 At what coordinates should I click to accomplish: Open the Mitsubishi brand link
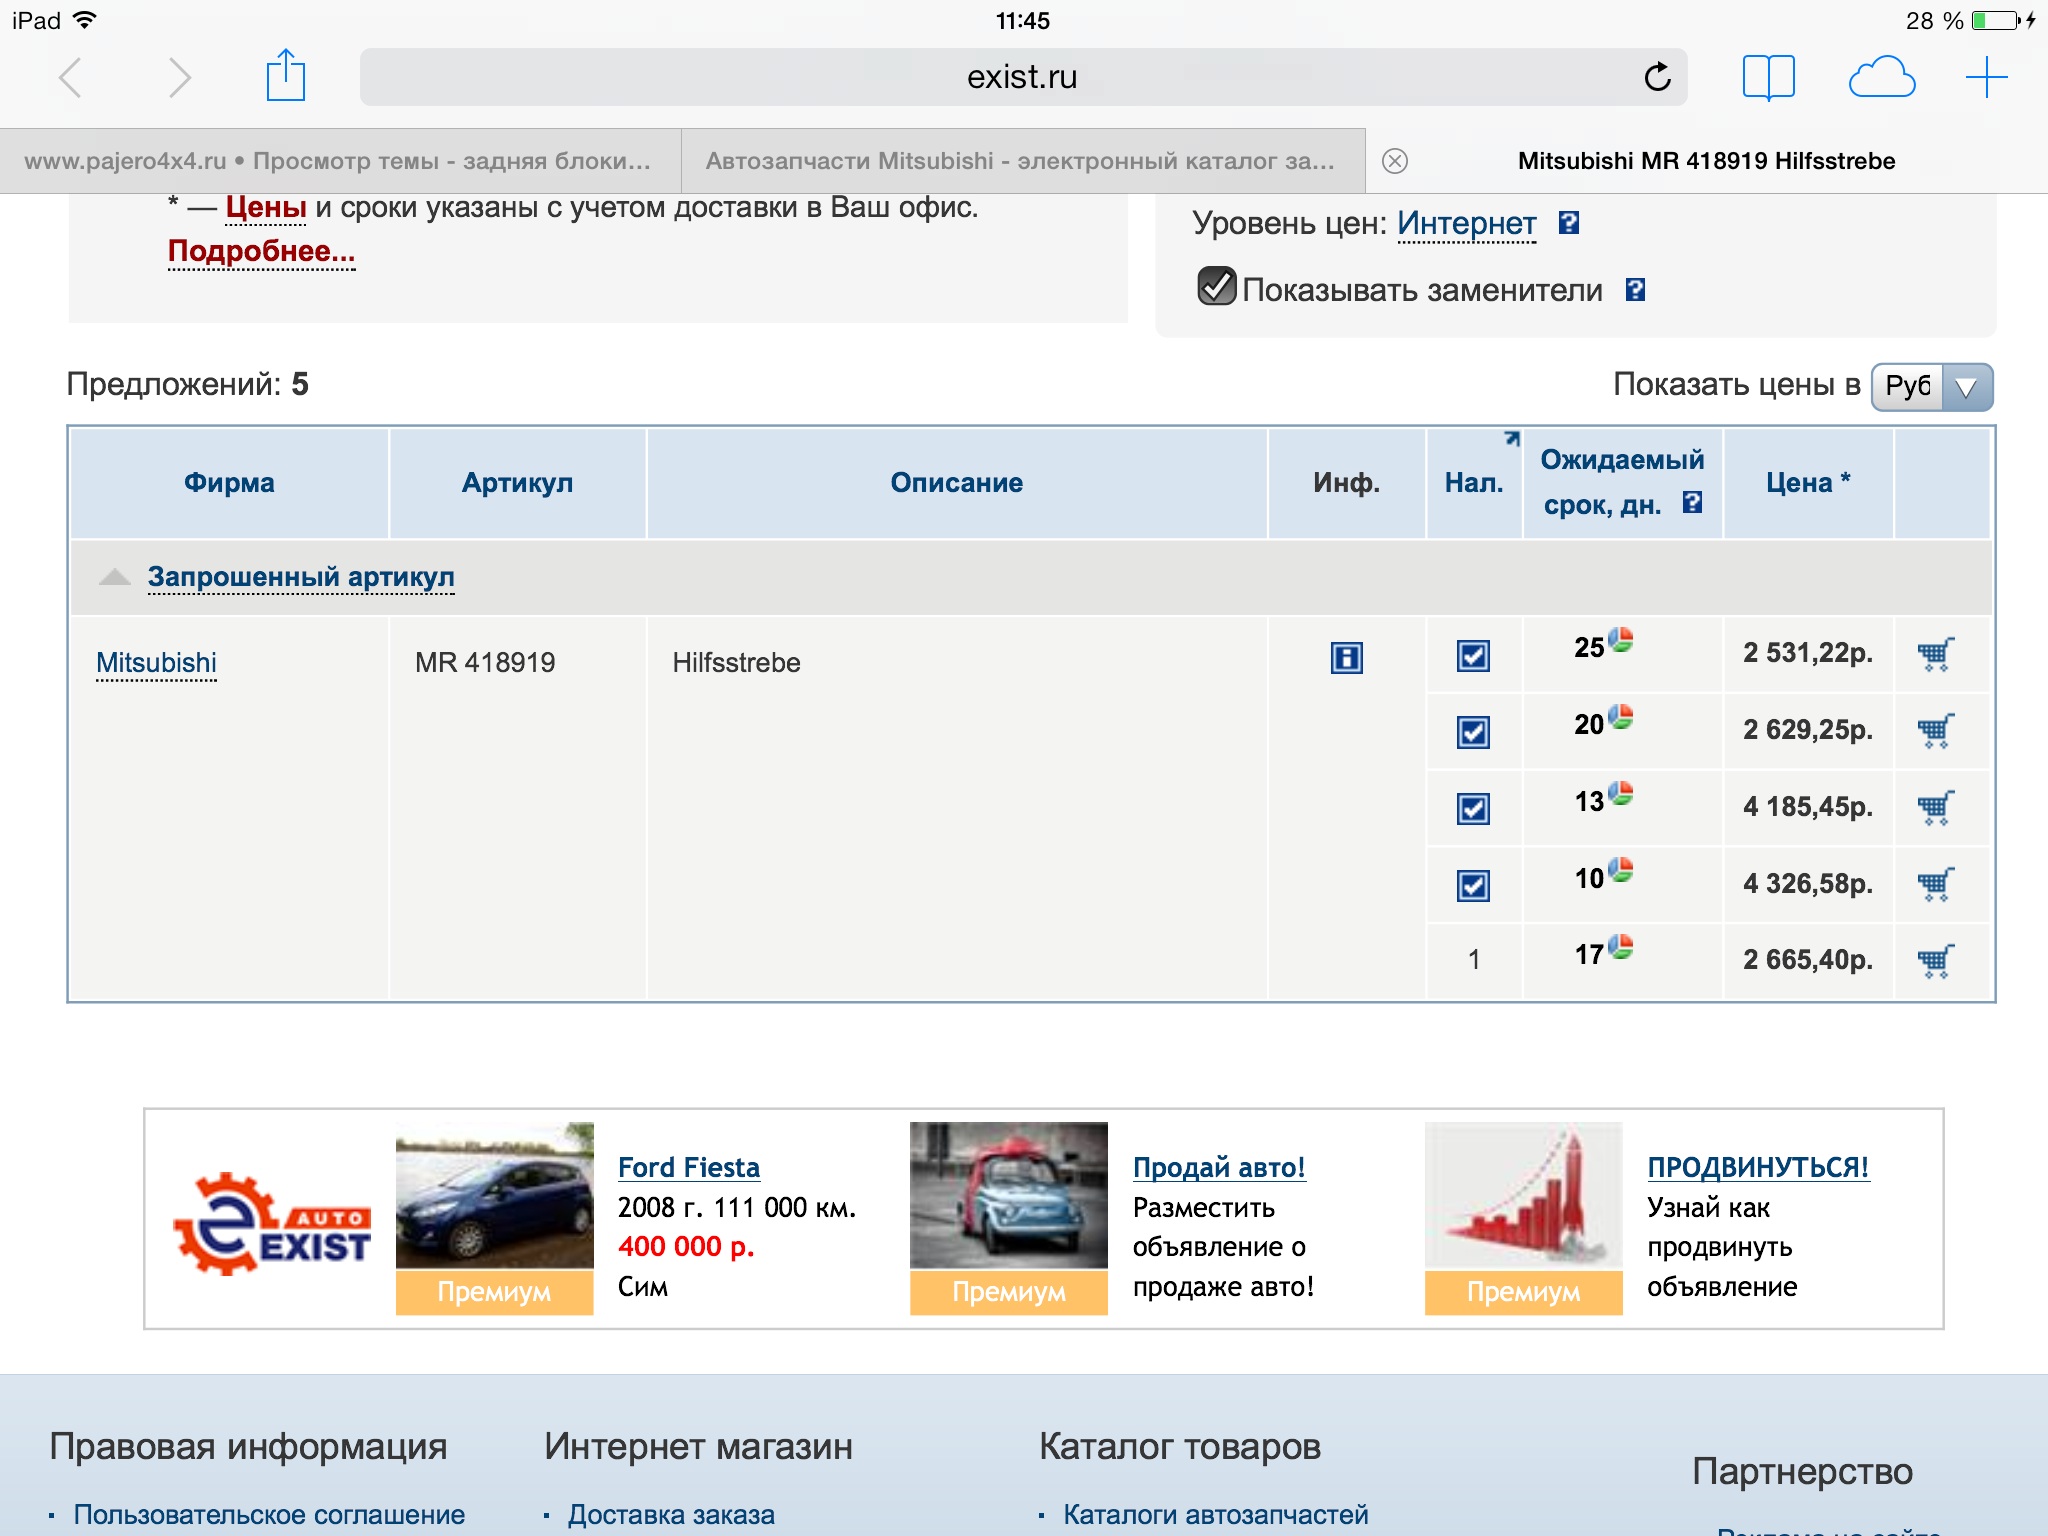(x=156, y=663)
